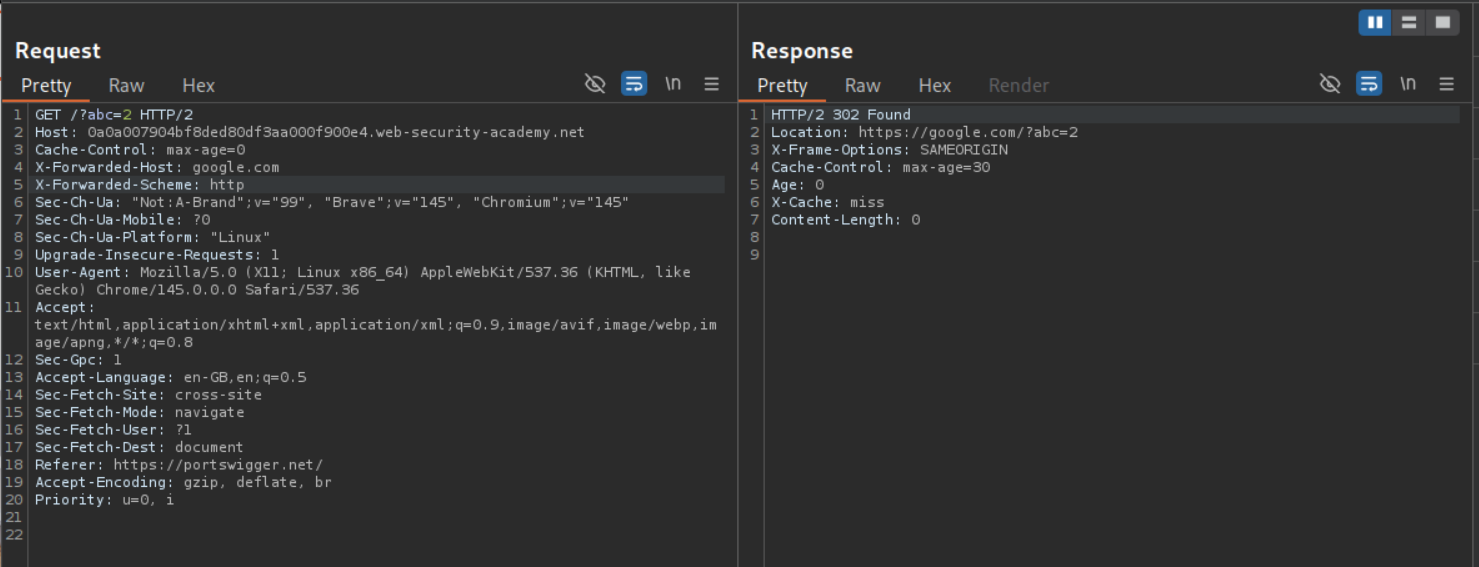Open Pretty tab in Request panel
The image size is (1479, 567).
(46, 86)
